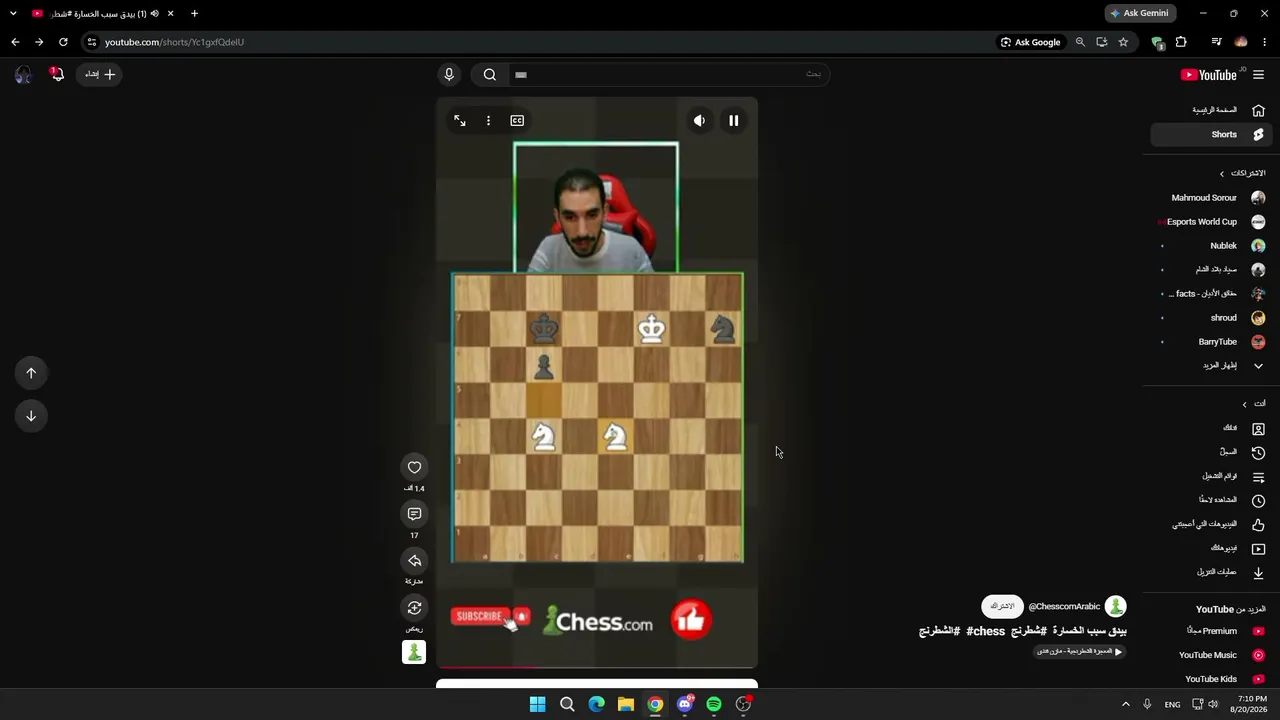Open BarryTube channel in subscriptions

[x=1209, y=342]
